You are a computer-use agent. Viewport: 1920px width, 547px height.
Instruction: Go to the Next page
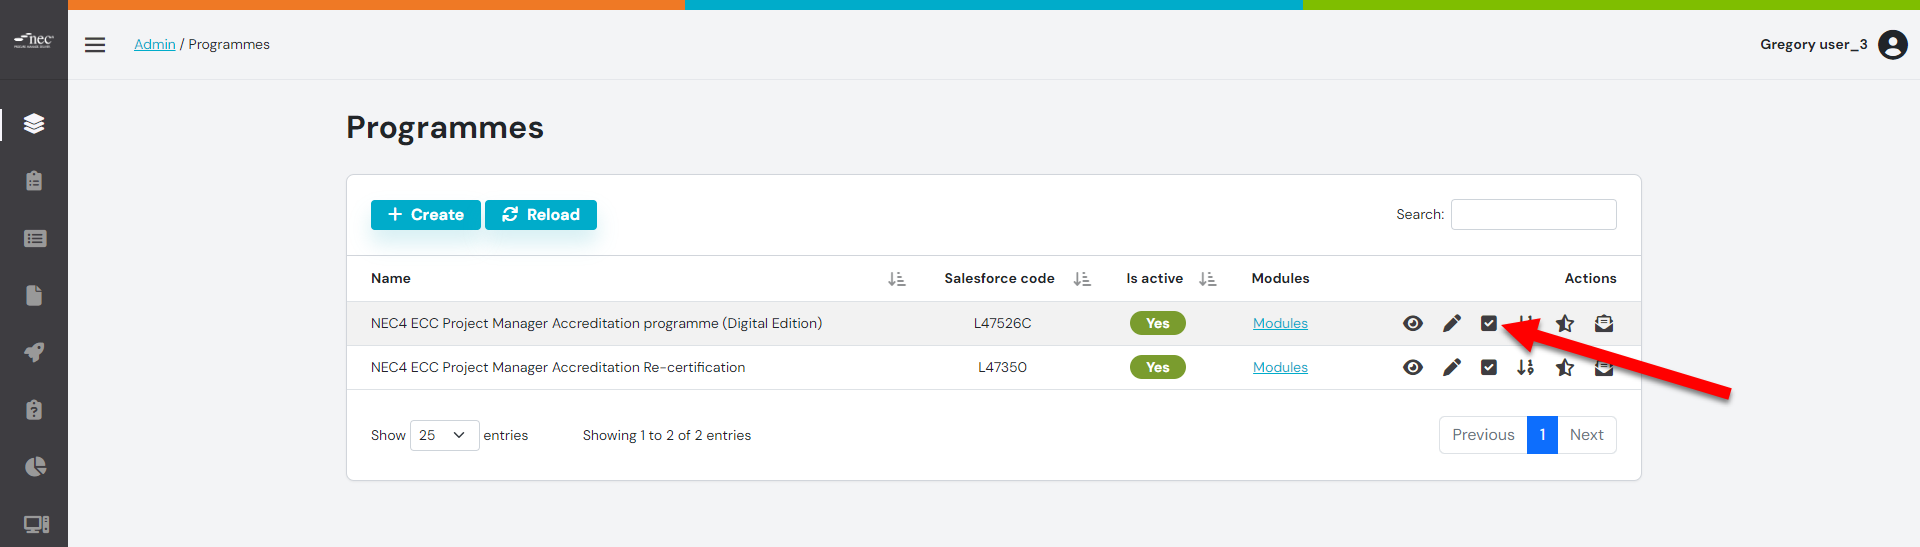tap(1586, 435)
